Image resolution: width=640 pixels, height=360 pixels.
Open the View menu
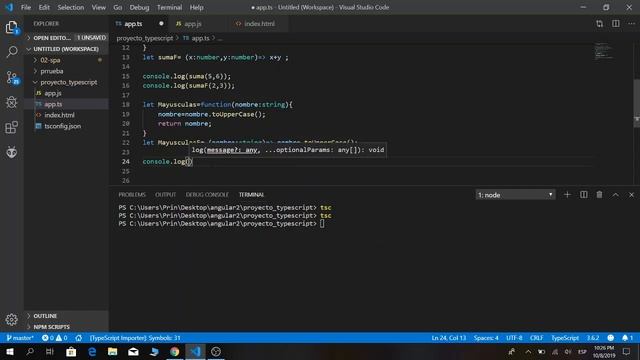point(98,7)
